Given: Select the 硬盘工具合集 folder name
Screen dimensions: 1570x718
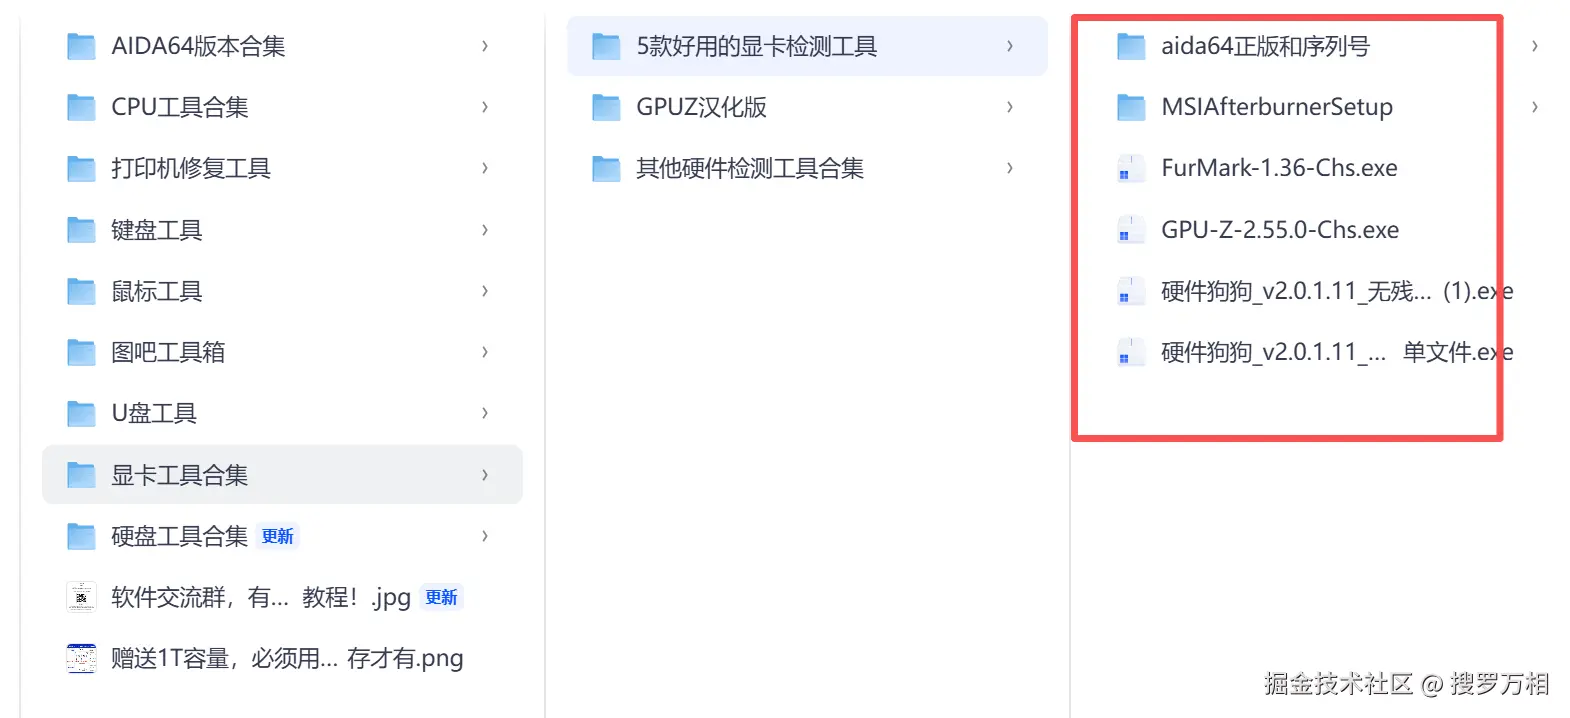Looking at the screenshot, I should (180, 536).
